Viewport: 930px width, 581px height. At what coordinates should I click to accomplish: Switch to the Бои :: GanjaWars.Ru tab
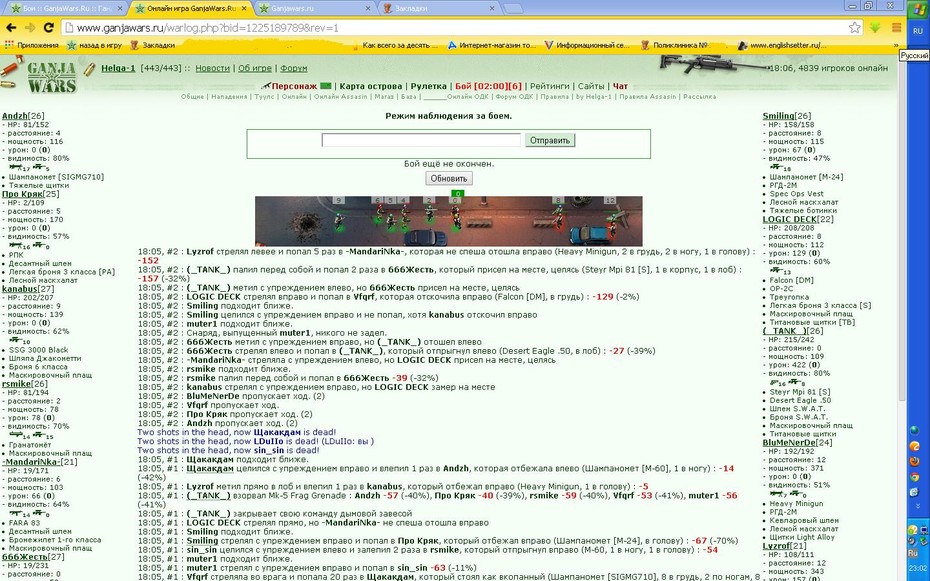tap(66, 8)
